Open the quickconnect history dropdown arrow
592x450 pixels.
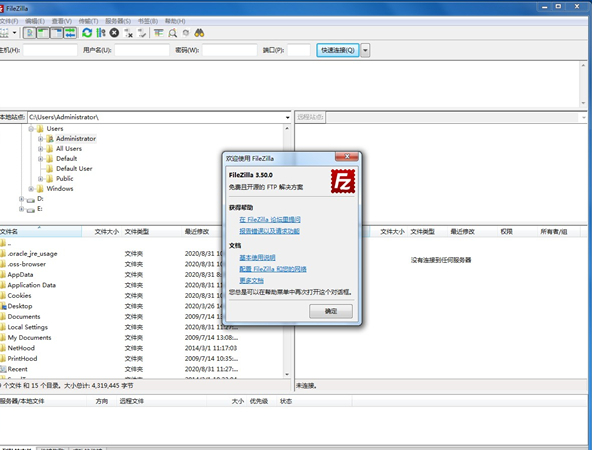click(365, 50)
